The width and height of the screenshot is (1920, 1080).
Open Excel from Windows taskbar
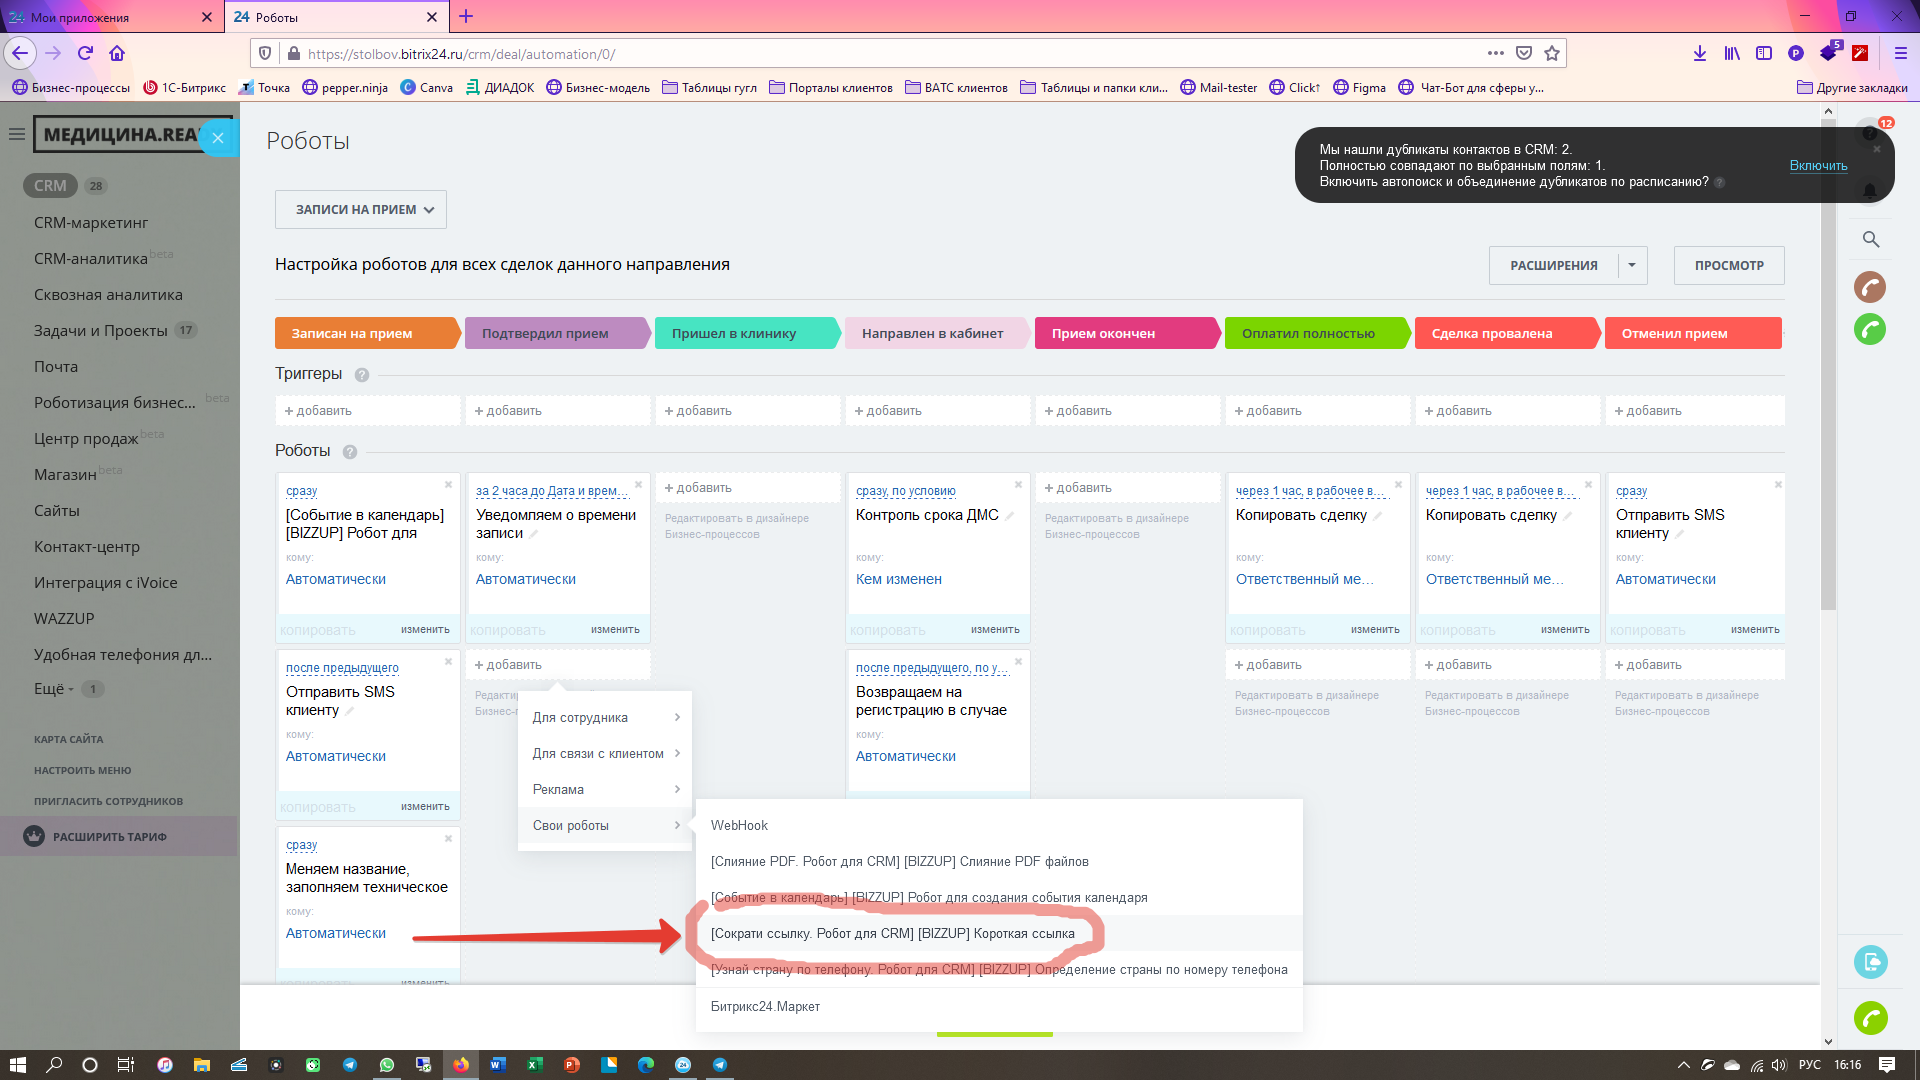[x=534, y=1065]
